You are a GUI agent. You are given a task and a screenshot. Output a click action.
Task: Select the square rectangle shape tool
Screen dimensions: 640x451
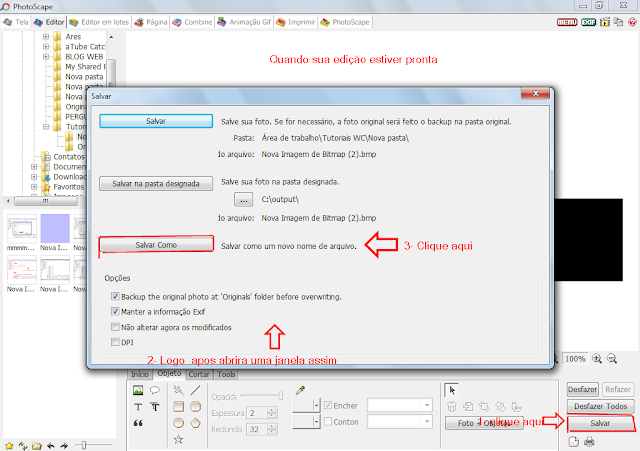178,407
